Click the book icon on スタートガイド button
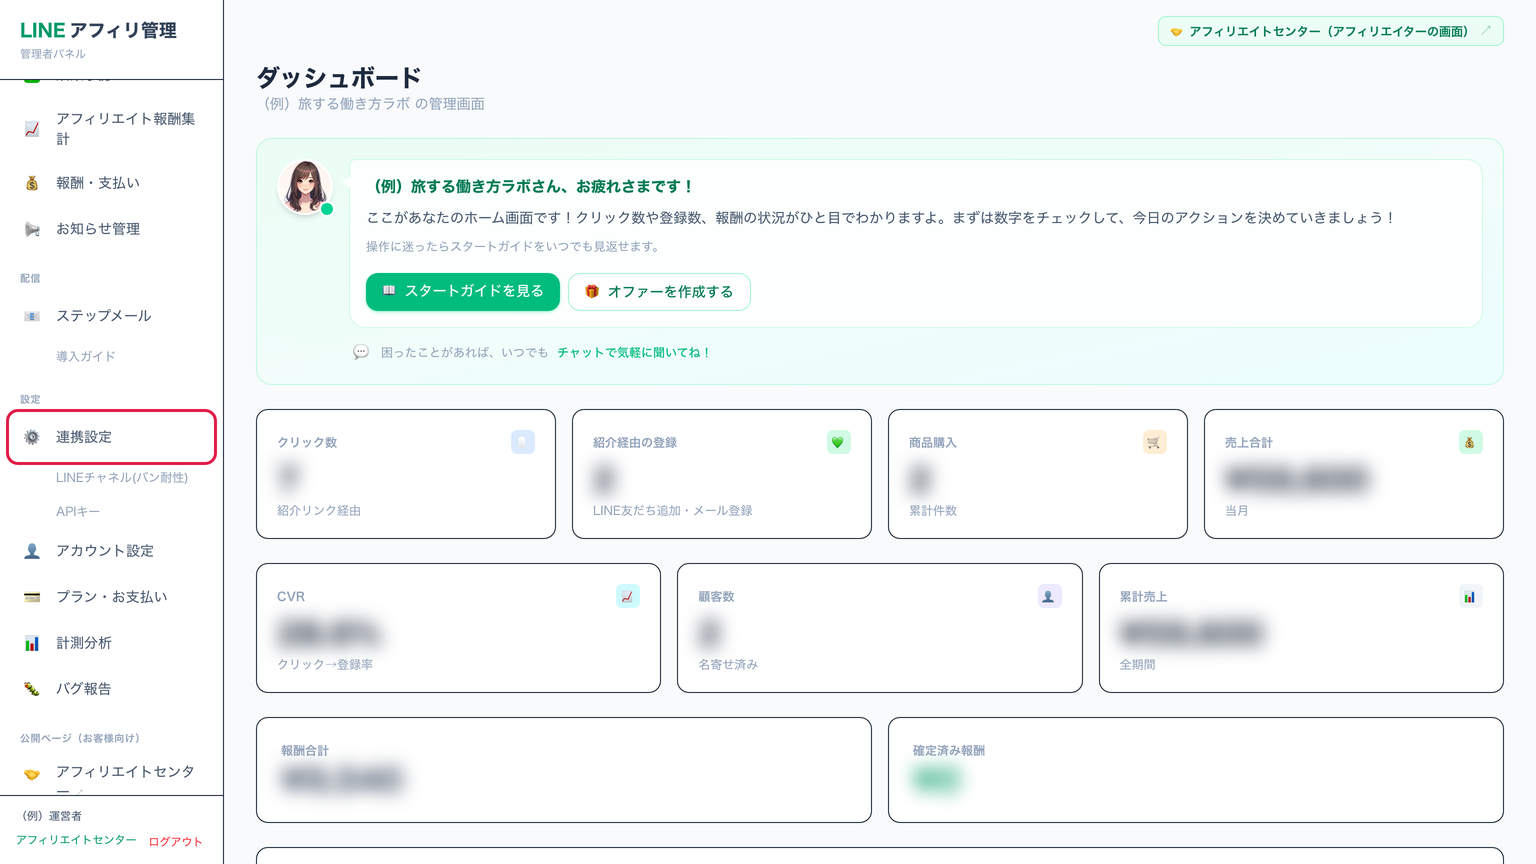Viewport: 1536px width, 864px height. click(x=389, y=291)
